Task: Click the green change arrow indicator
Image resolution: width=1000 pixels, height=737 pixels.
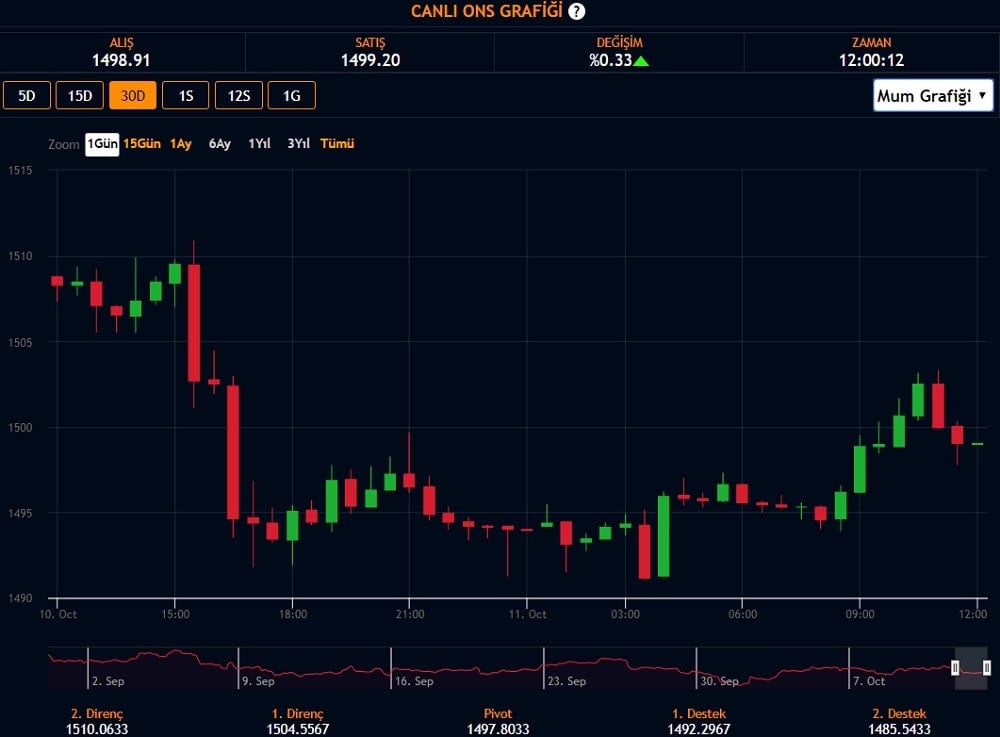Action: [x=641, y=60]
